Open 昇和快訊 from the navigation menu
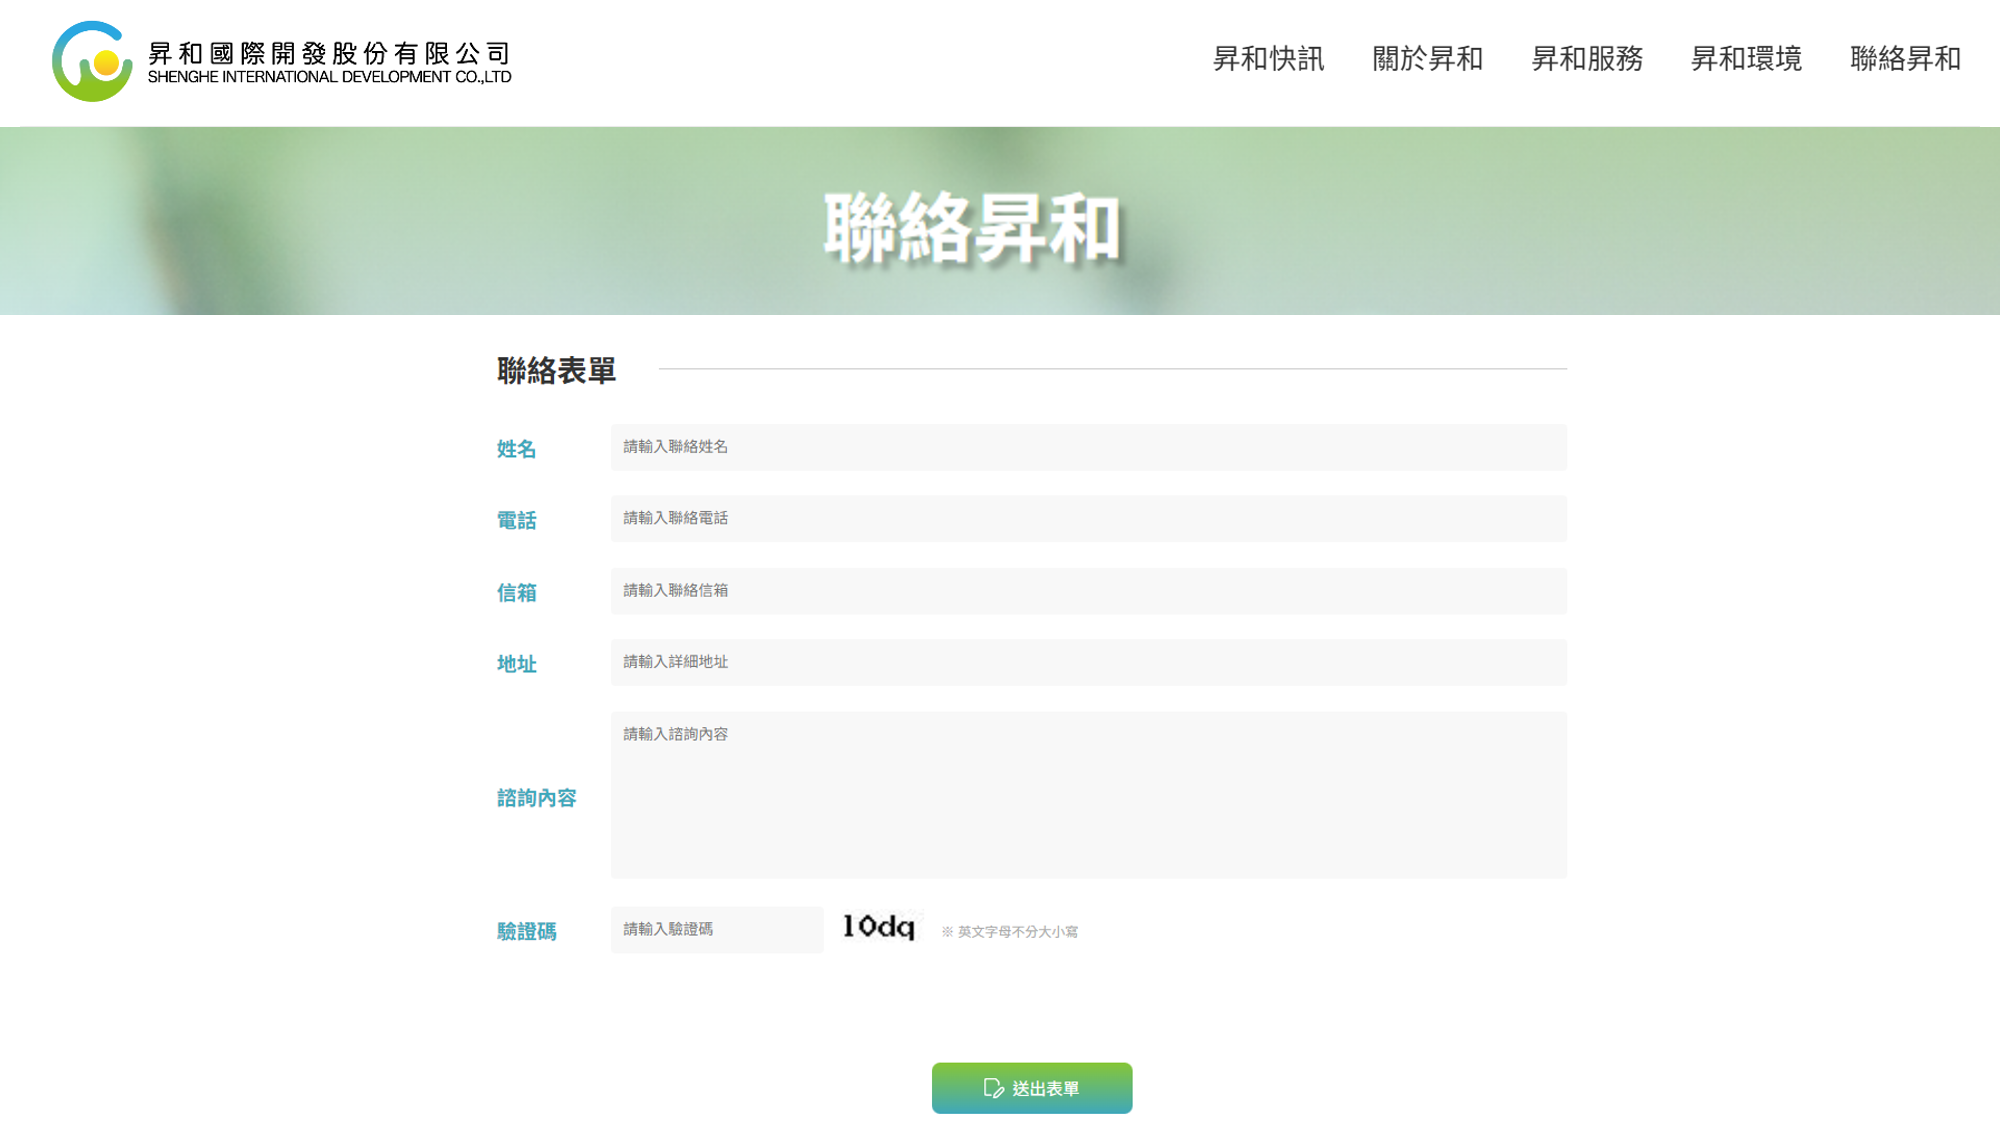The width and height of the screenshot is (2000, 1125). [x=1267, y=60]
